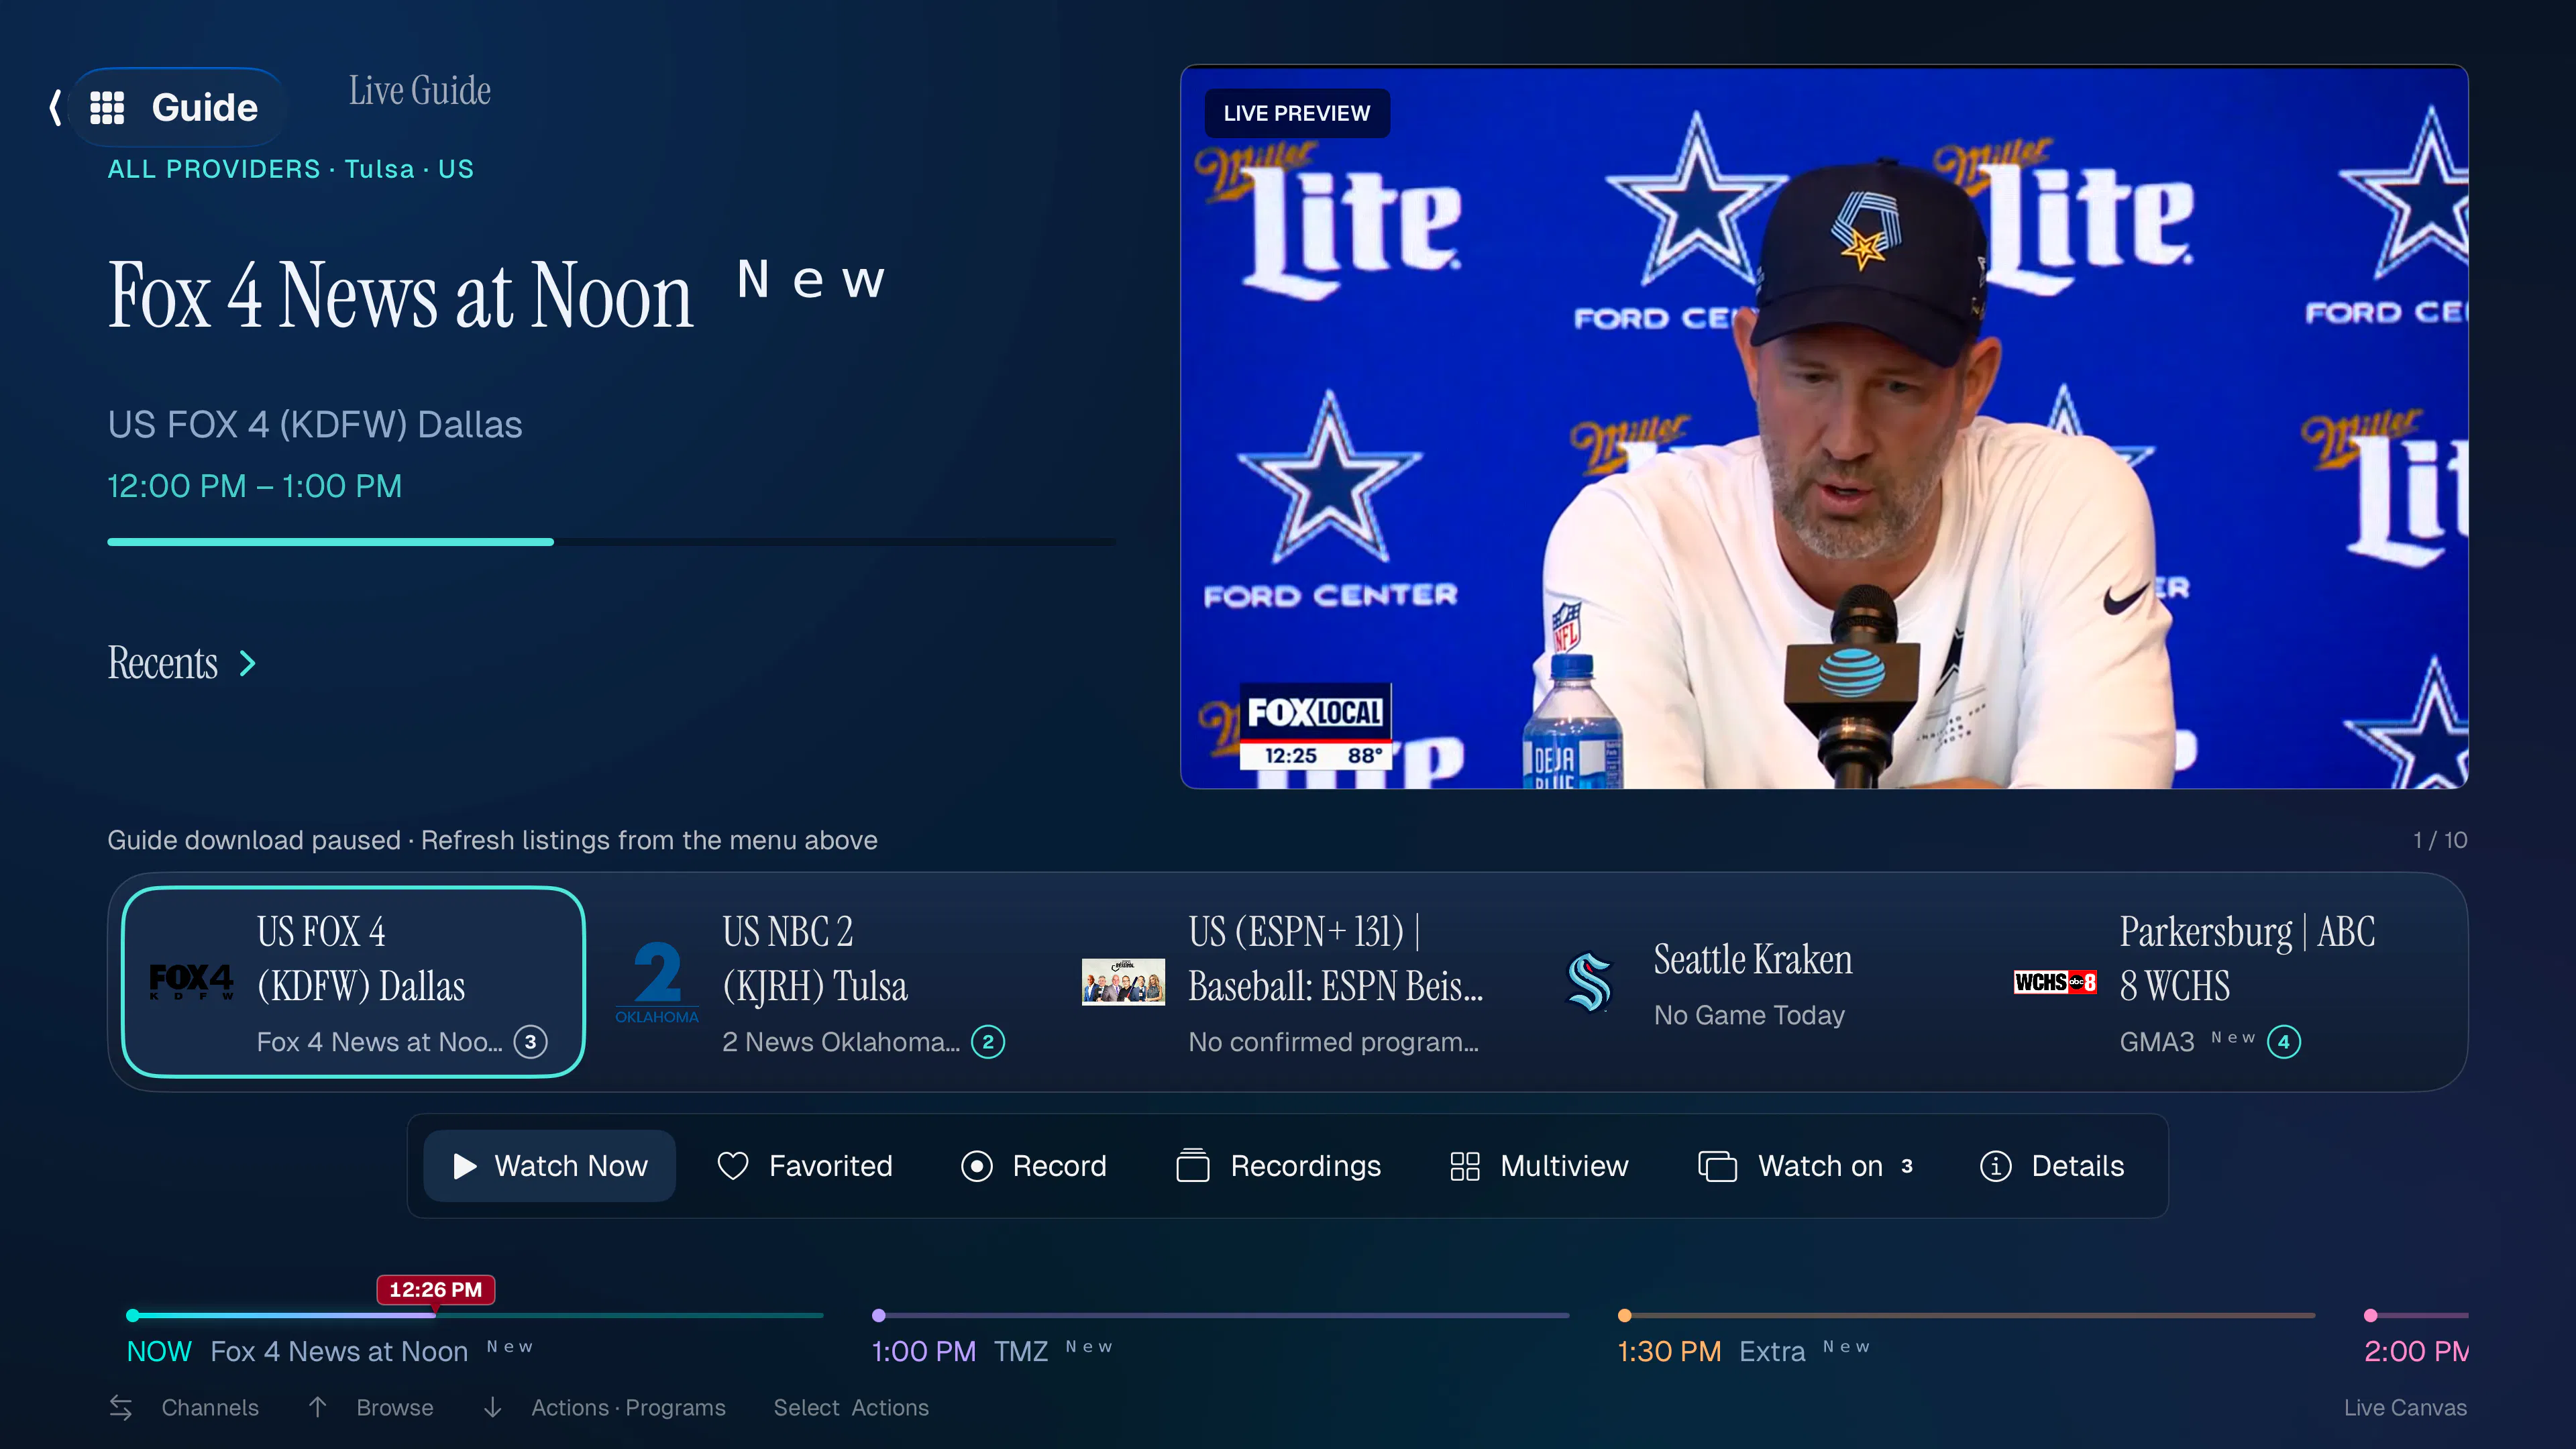Select the US FOX 4 (KDFW) Dallas channel card
This screenshot has width=2576, height=1449.
point(353,982)
